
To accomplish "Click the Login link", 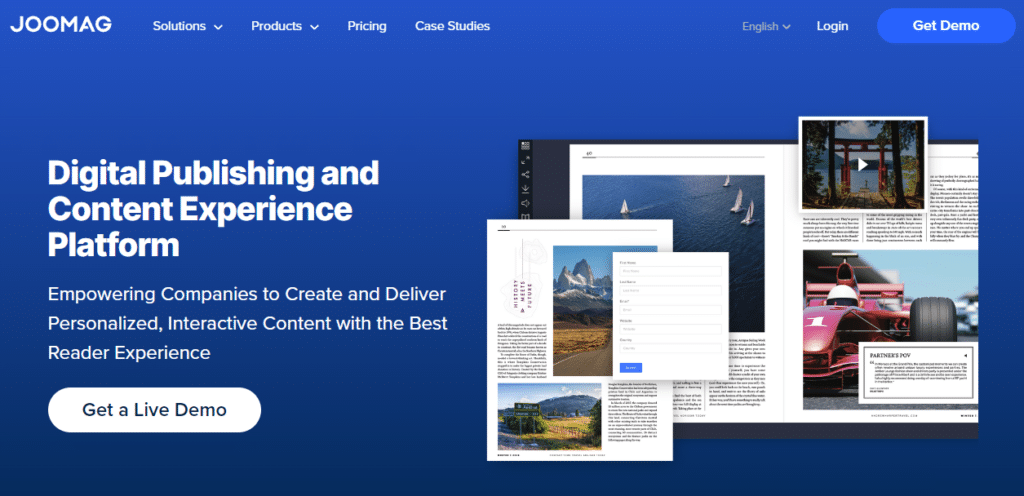I will pos(832,26).
